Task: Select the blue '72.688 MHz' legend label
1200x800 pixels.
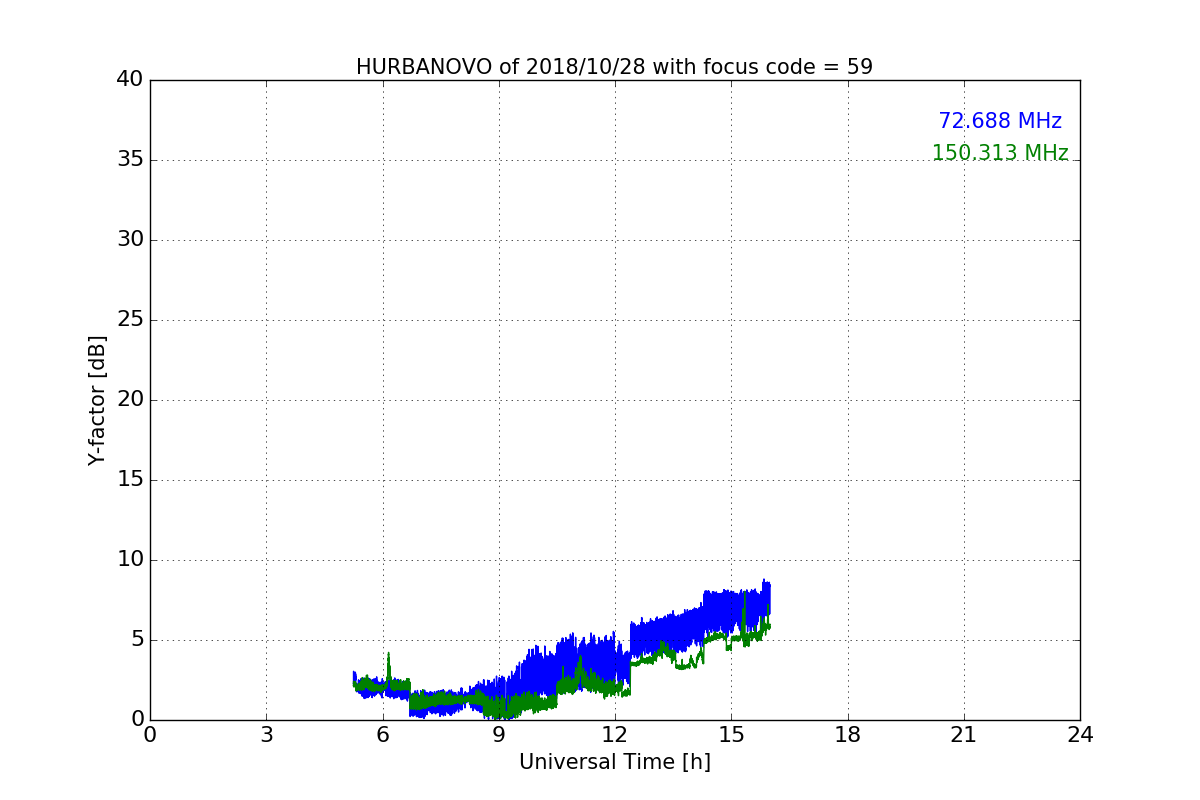Action: click(x=1000, y=121)
